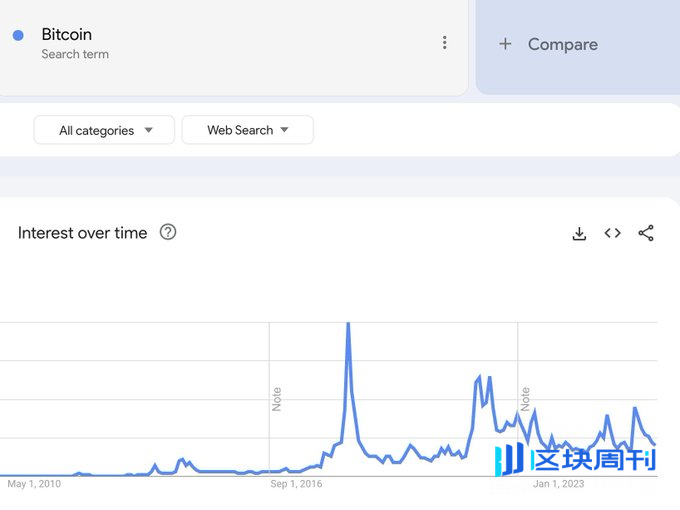Click the Sep 1, 2016 axis label

pos(296,484)
